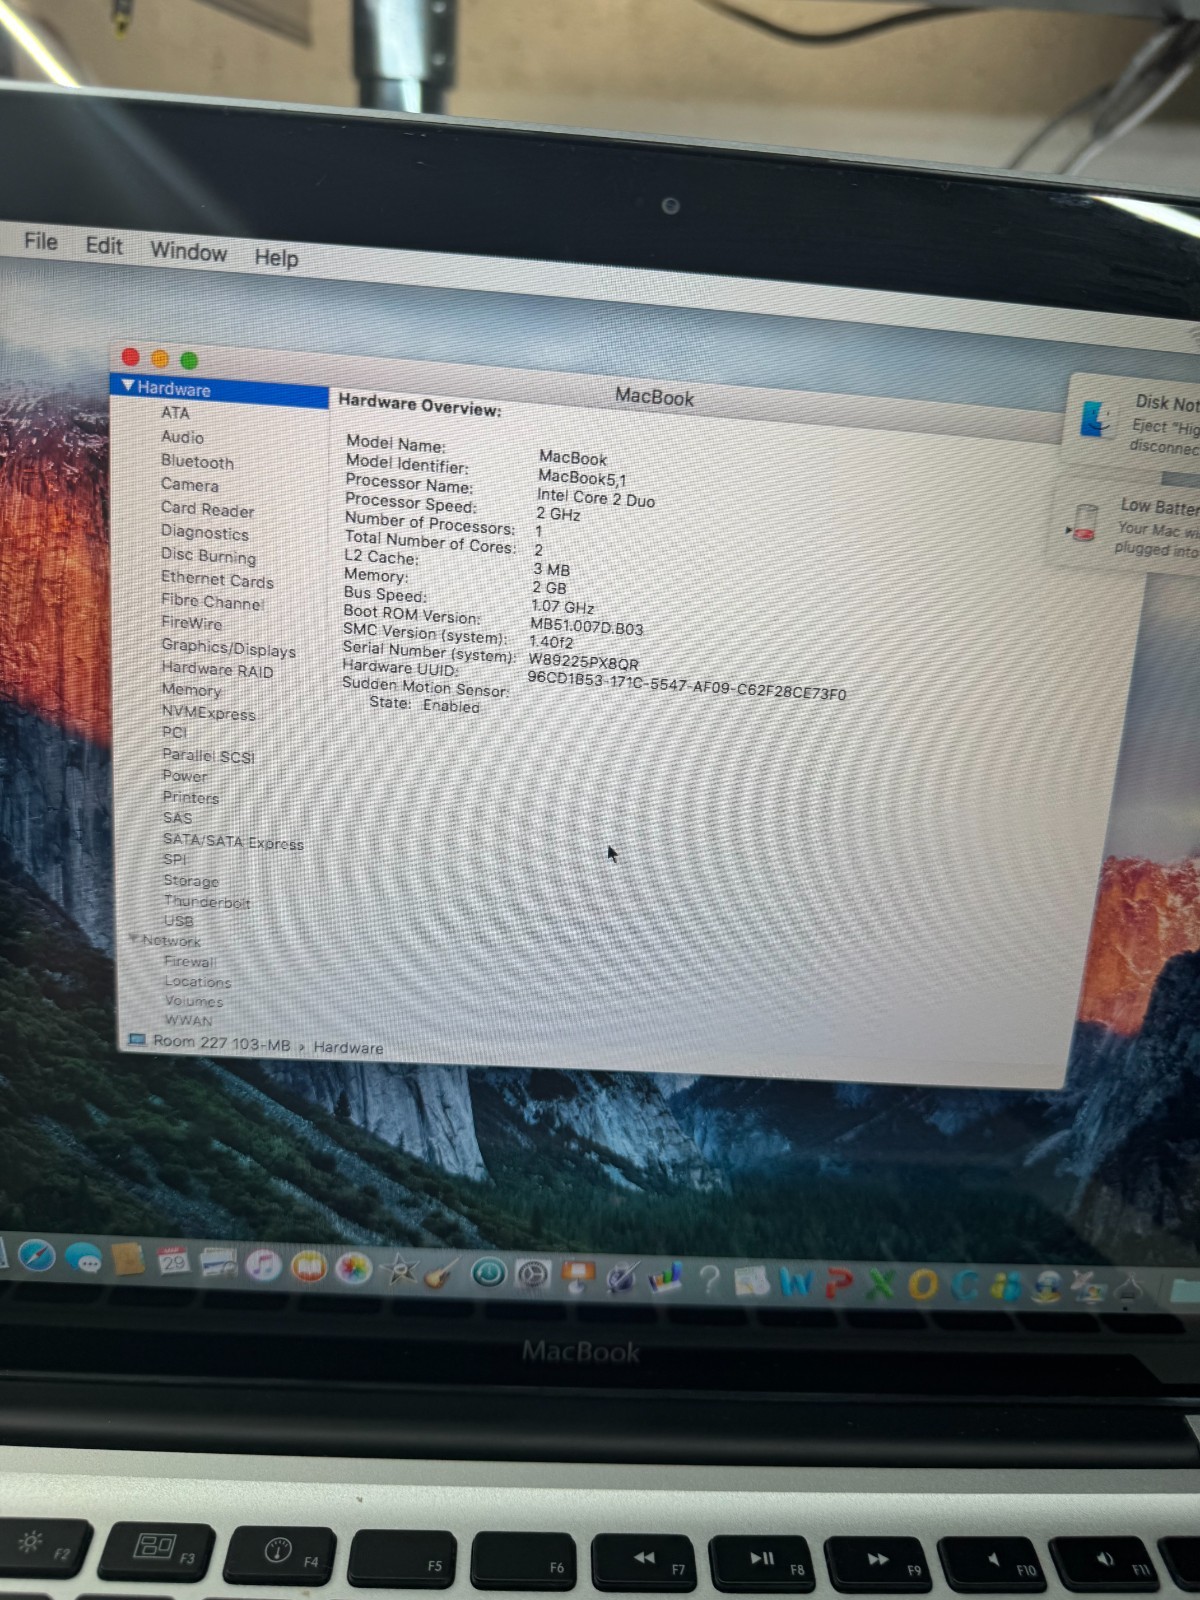Select Volumes under Network
This screenshot has width=1200, height=1600.
[x=194, y=1001]
